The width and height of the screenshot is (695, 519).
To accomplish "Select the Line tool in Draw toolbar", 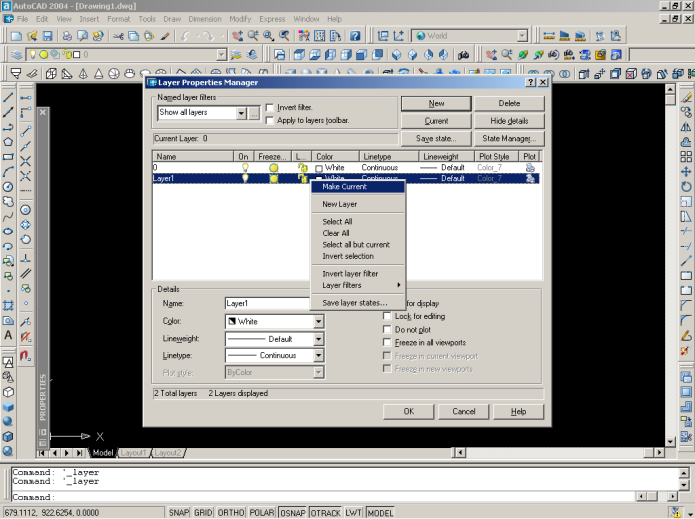I will [x=8, y=97].
